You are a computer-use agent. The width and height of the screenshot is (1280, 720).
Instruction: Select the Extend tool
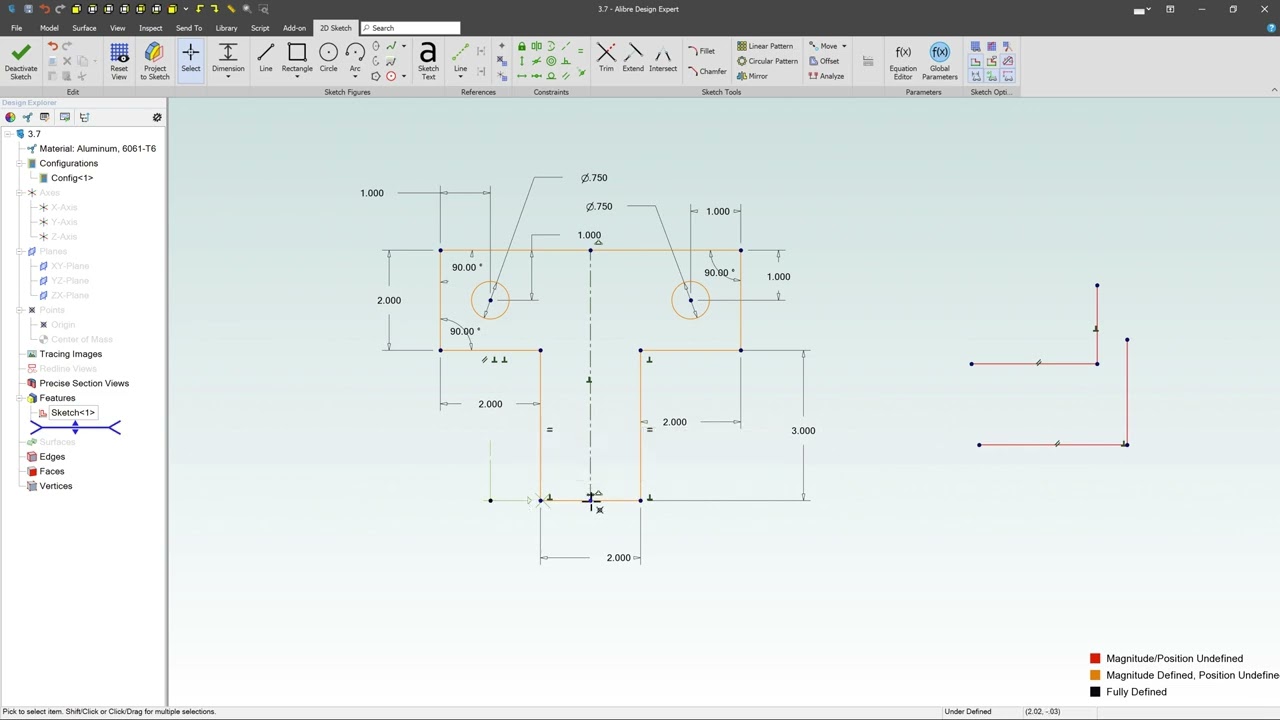(633, 58)
